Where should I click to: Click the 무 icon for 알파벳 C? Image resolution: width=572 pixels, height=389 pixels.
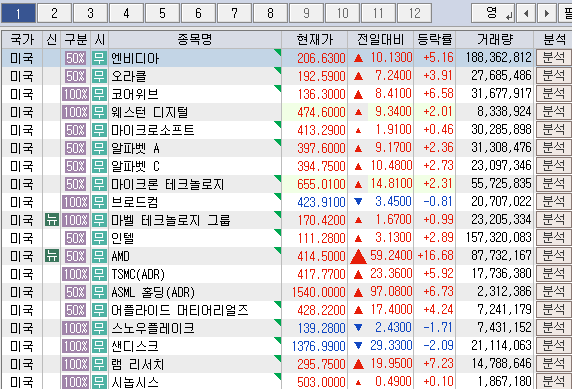pyautogui.click(x=99, y=166)
